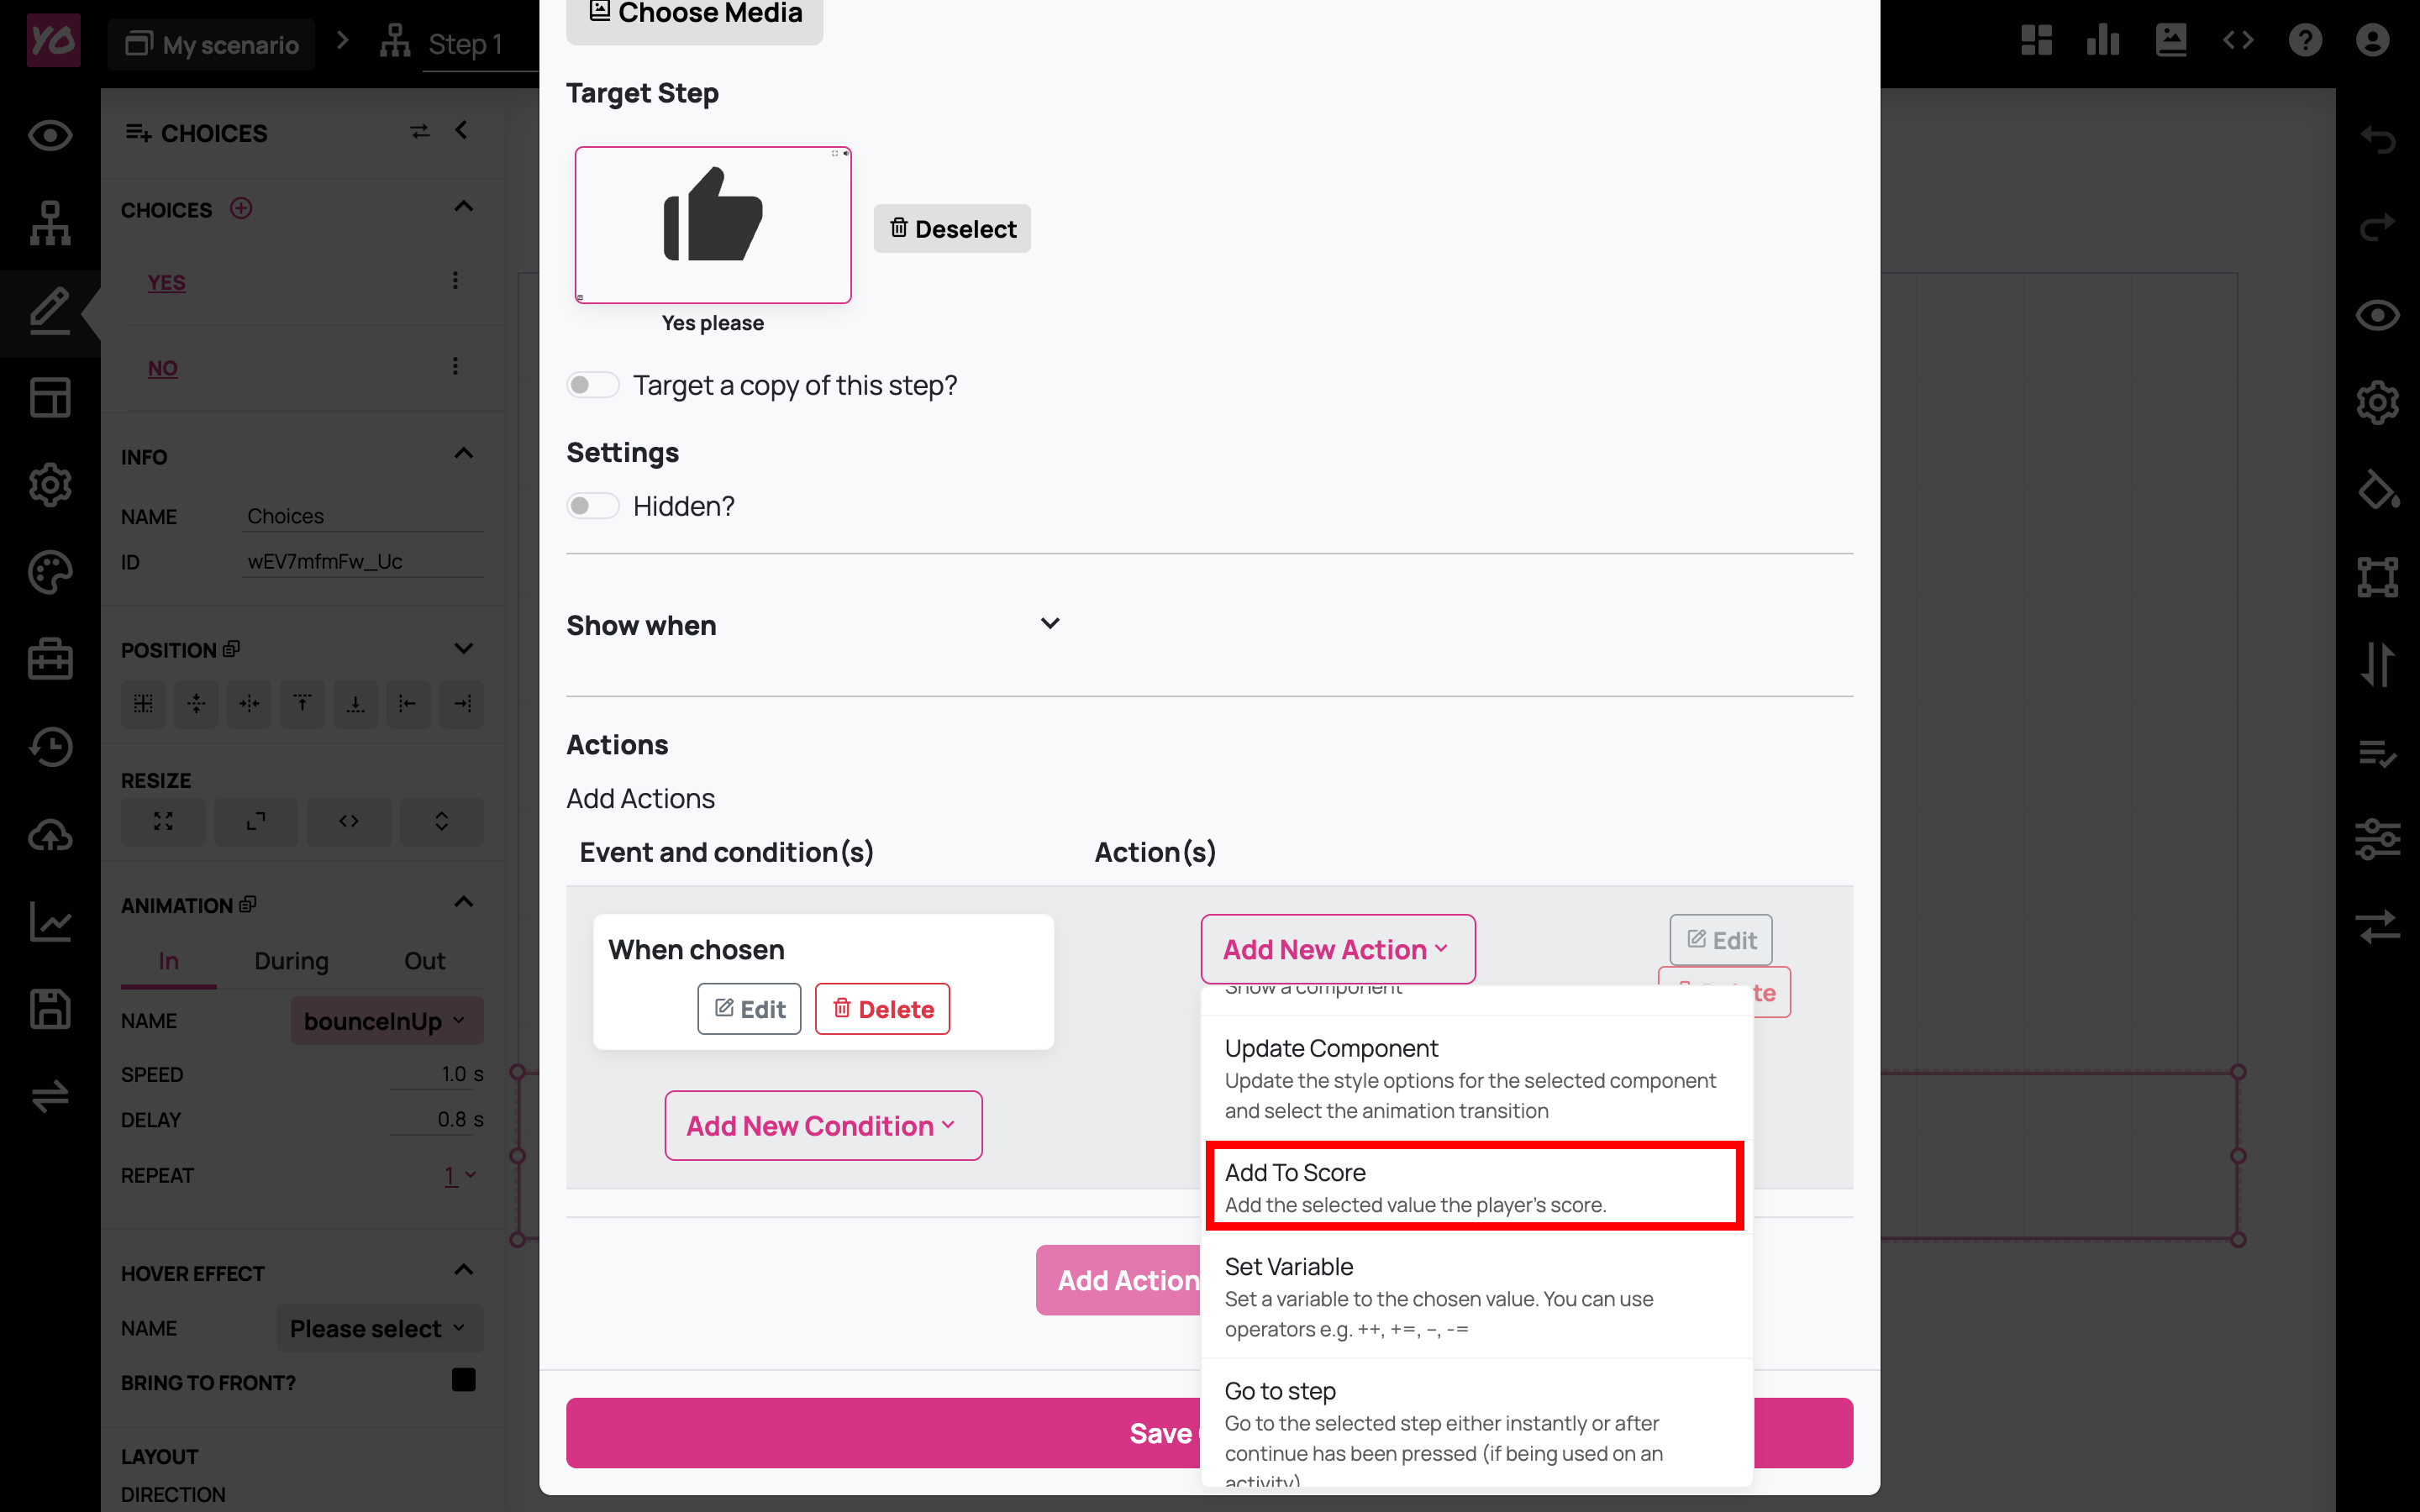Open the analytics bar chart icon

[x=2103, y=41]
